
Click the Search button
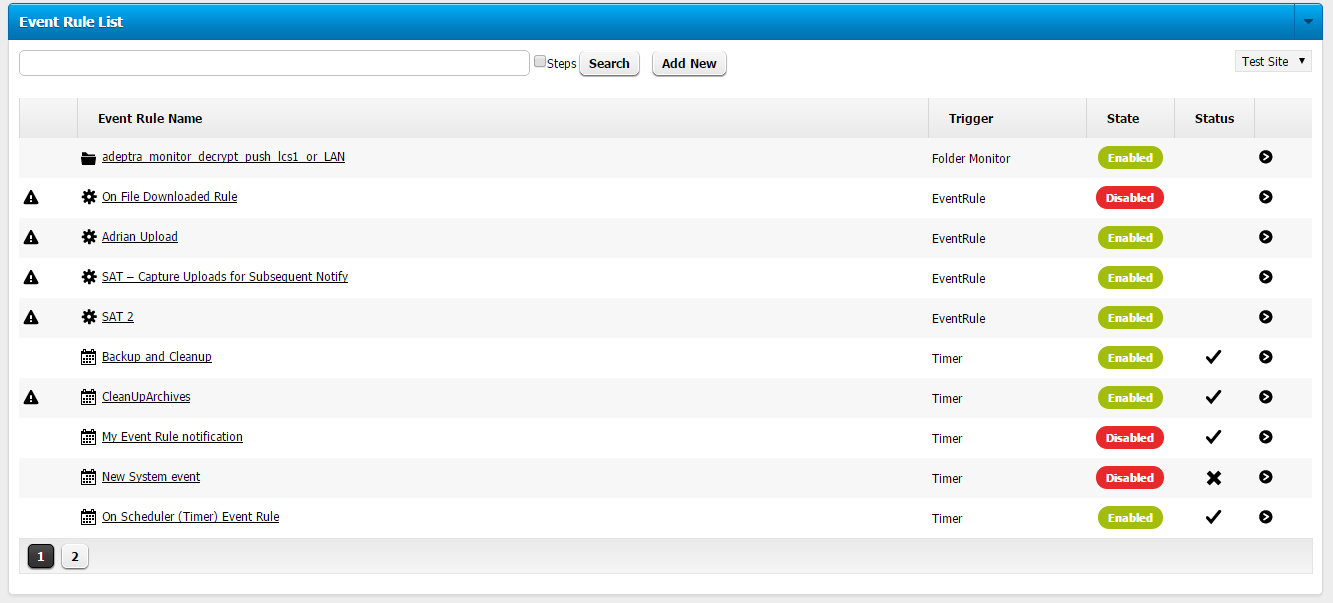click(609, 63)
